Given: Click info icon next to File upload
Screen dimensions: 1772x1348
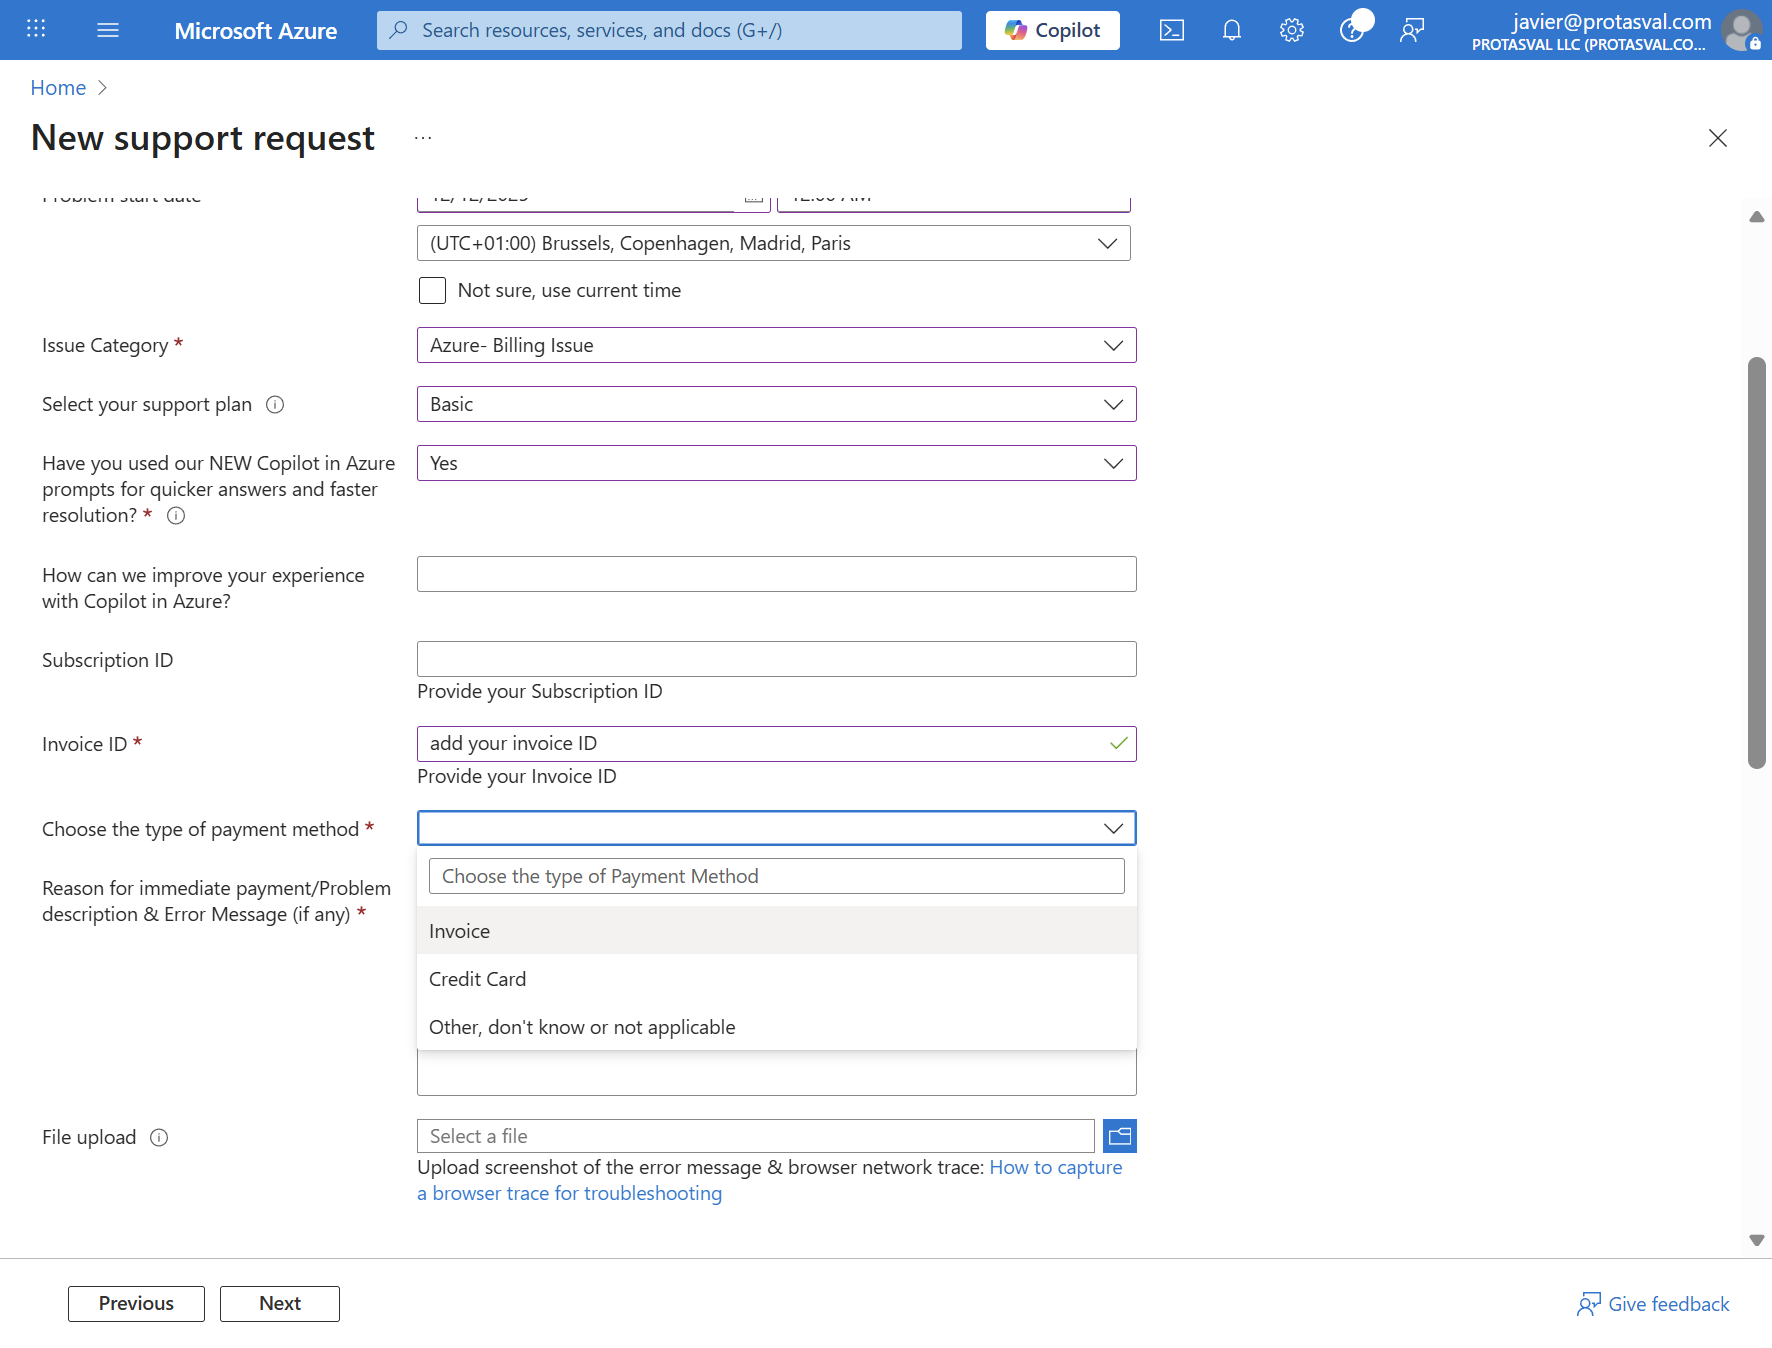Looking at the screenshot, I should (x=159, y=1137).
